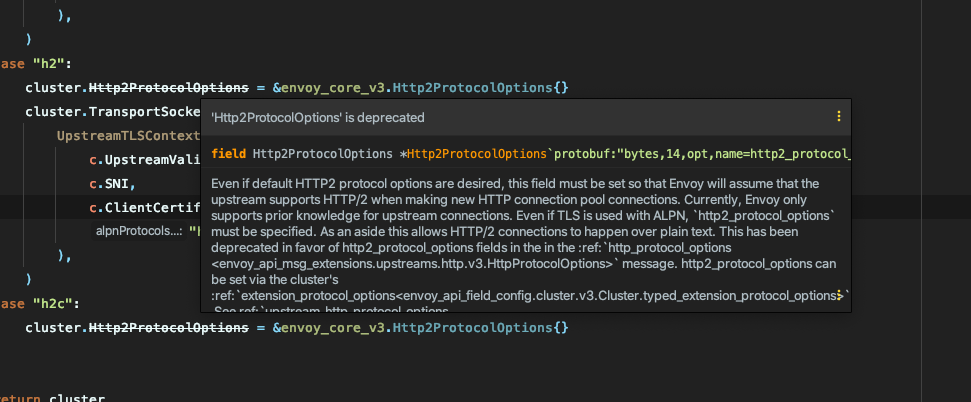Click the 'Http2ProtocolOptions' is deprecated message
Image resolution: width=971 pixels, height=402 pixels.
[318, 117]
